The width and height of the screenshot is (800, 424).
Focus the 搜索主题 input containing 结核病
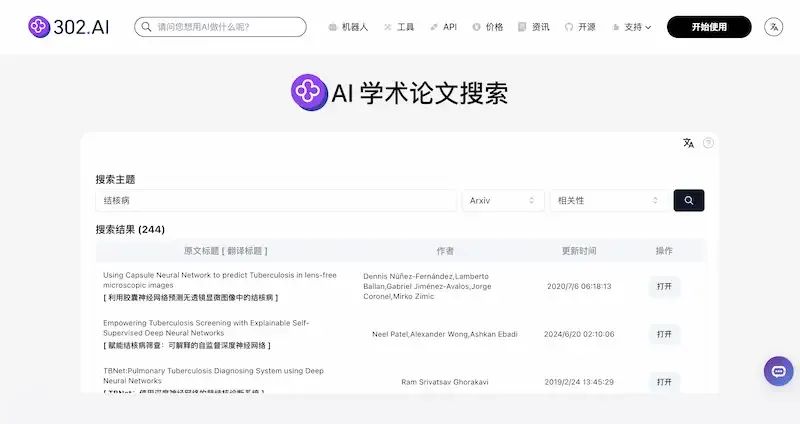click(276, 201)
